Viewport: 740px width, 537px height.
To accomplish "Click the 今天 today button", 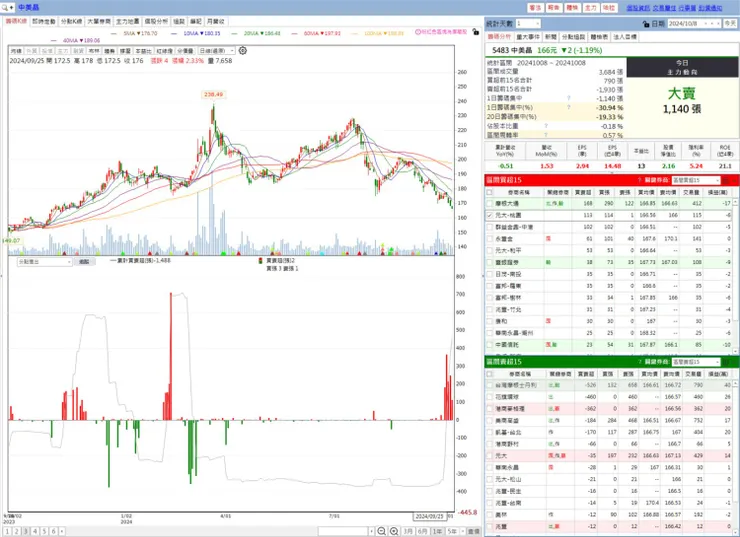I will pos(730,24).
